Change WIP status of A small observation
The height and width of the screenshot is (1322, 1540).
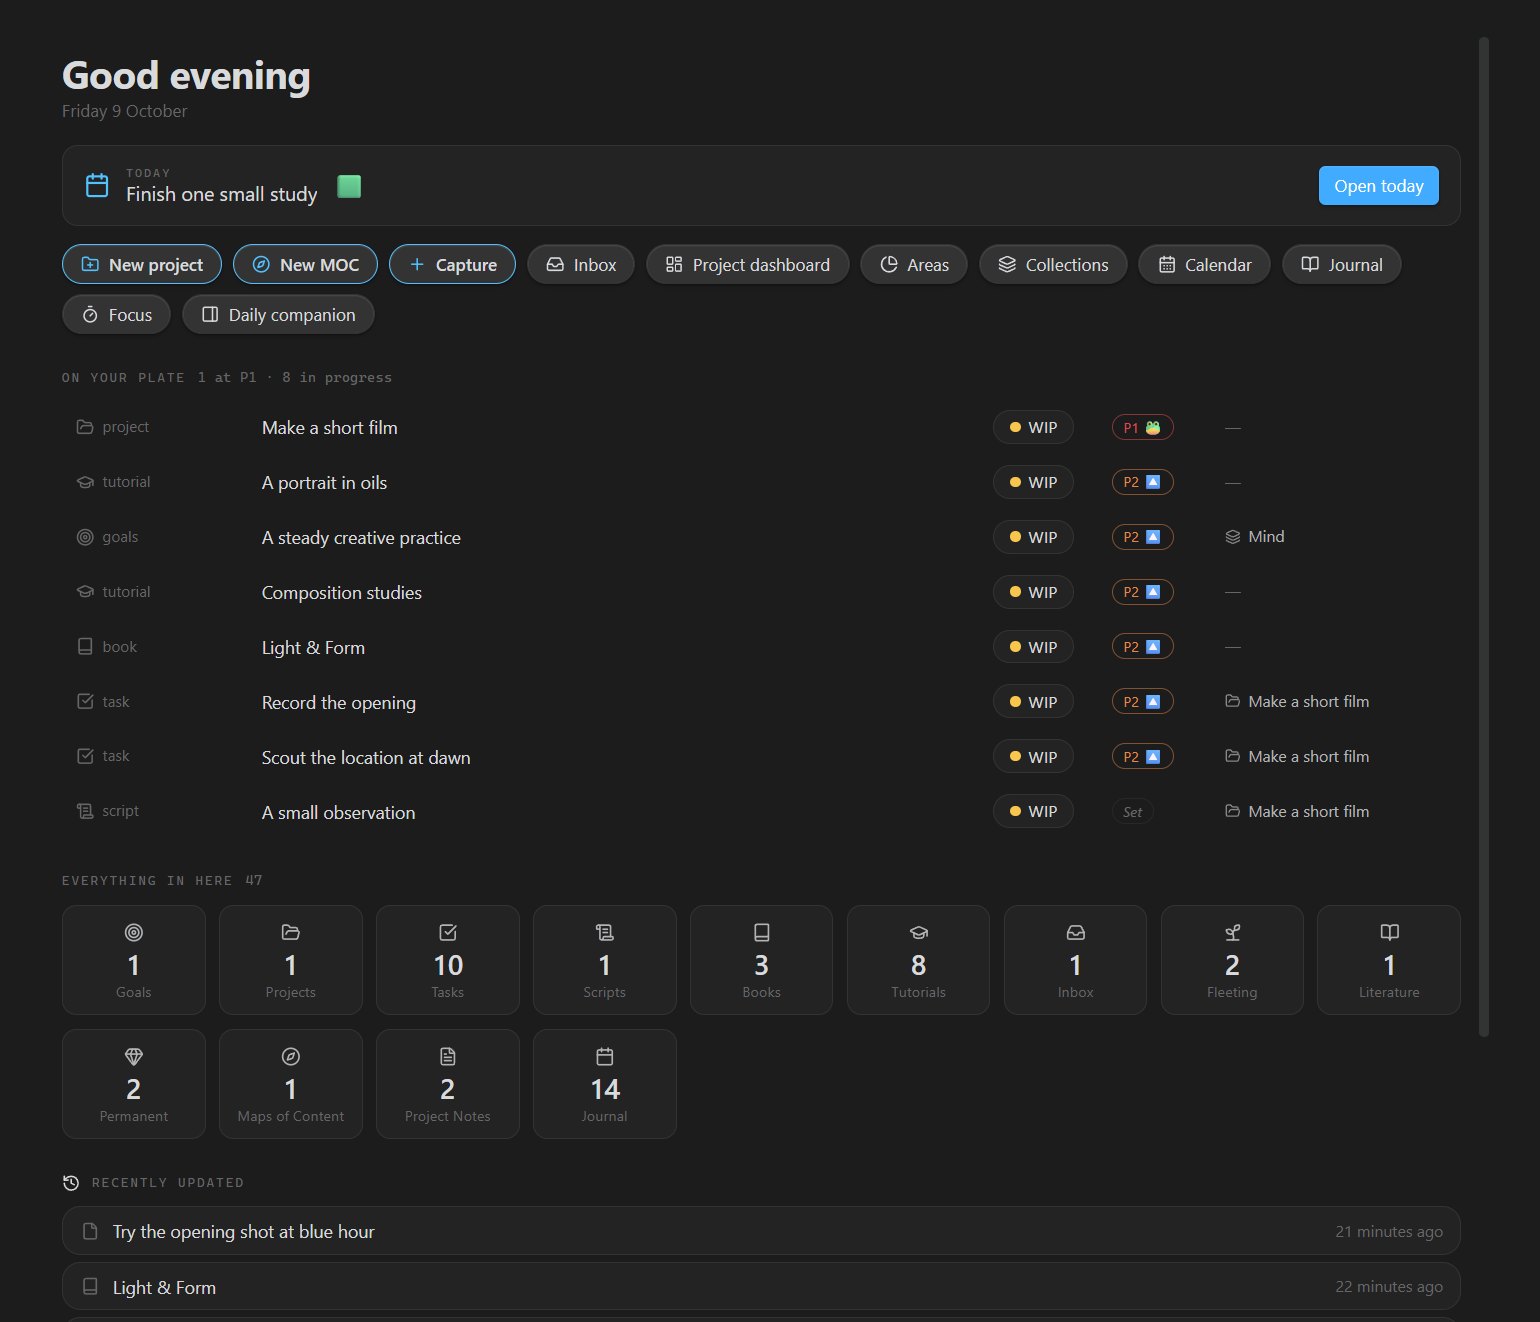1033,811
